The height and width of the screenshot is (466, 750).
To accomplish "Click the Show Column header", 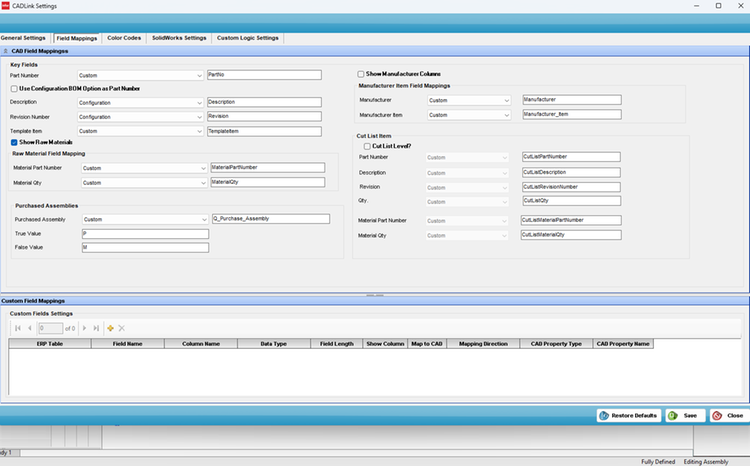I will tap(386, 344).
